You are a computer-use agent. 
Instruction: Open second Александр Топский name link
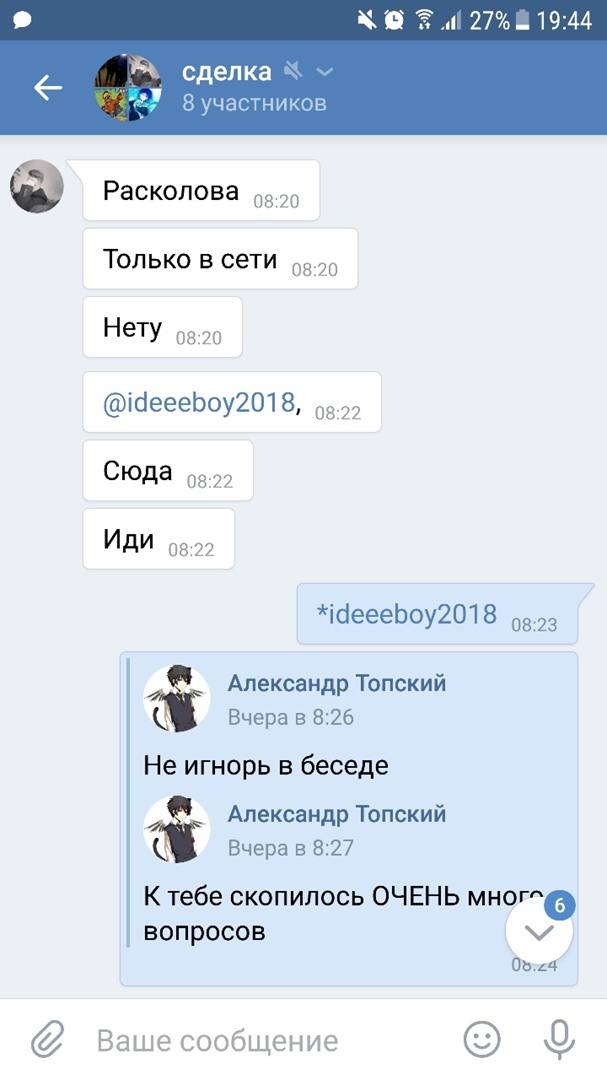coord(337,813)
